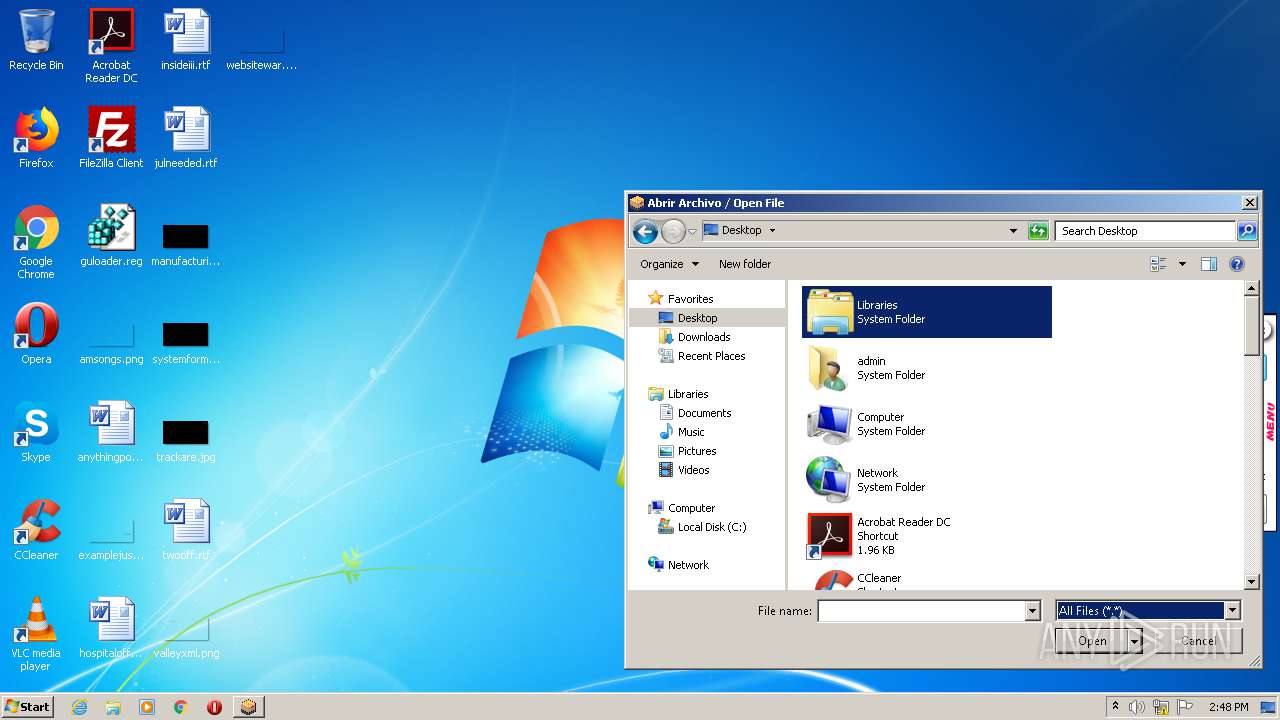The image size is (1280, 720).
Task: Select the insideiii.rtf desktop file
Action: (186, 41)
